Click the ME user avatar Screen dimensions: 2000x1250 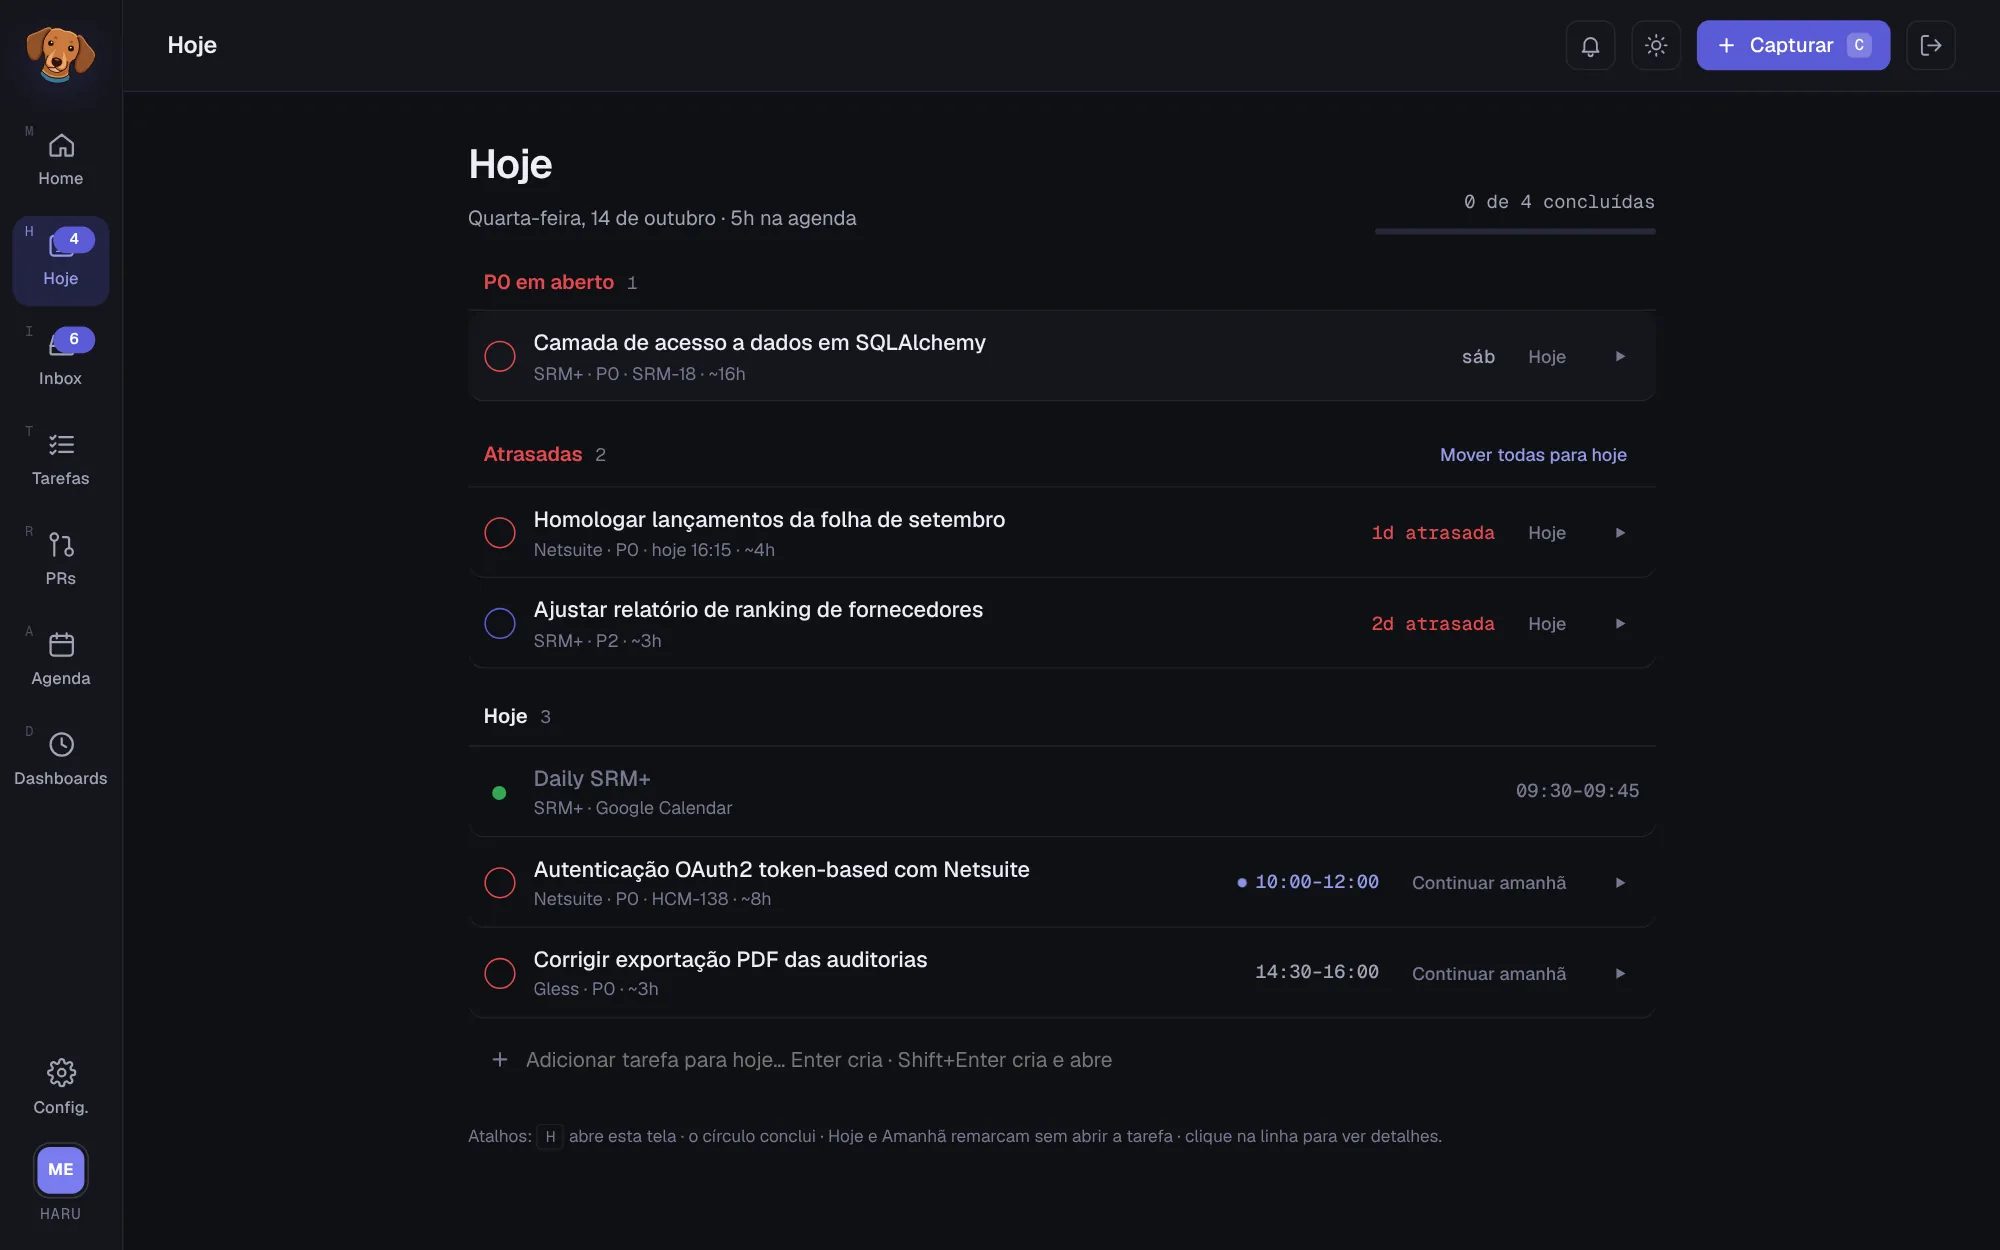(x=61, y=1169)
